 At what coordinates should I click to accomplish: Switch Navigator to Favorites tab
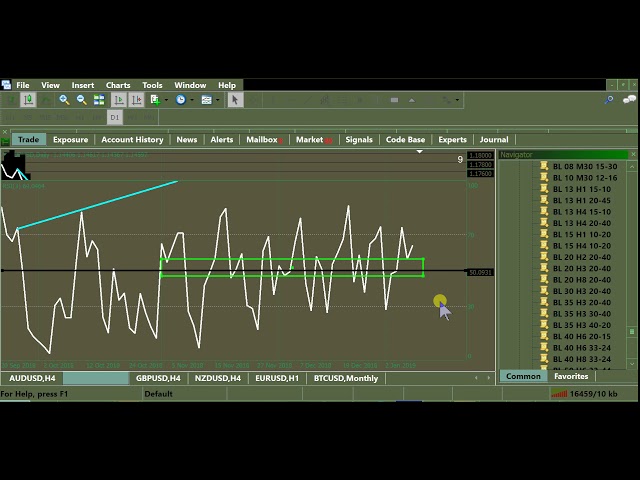[571, 377]
